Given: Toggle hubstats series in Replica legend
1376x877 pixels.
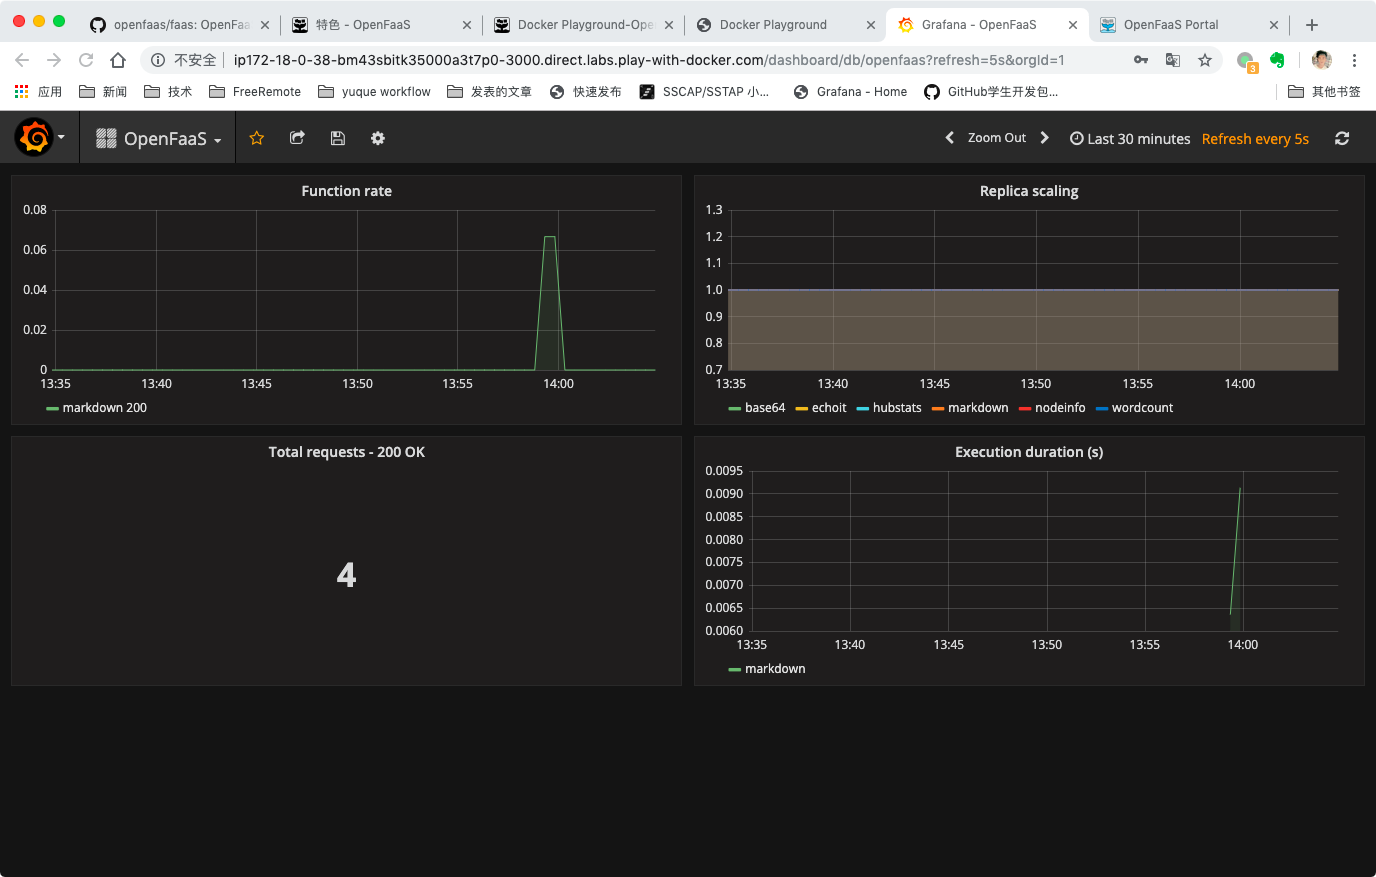Looking at the screenshot, I should (x=889, y=408).
